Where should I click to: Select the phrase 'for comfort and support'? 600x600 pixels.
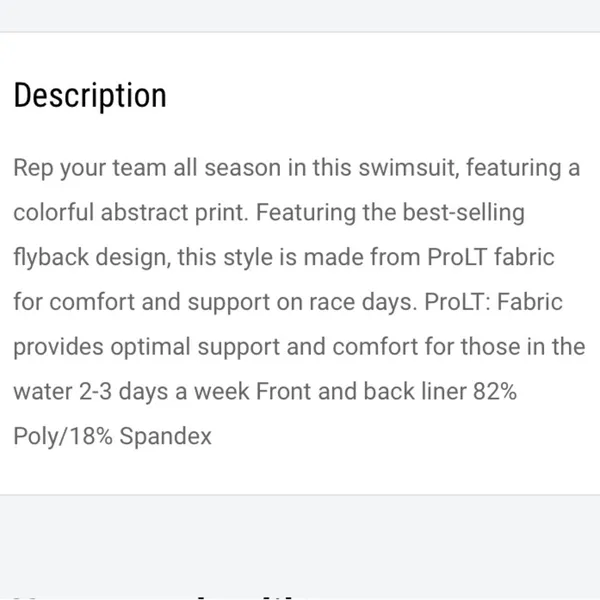pos(142,302)
